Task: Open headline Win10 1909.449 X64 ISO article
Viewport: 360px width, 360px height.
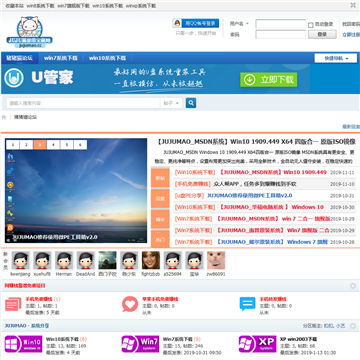Action: tap(256, 142)
